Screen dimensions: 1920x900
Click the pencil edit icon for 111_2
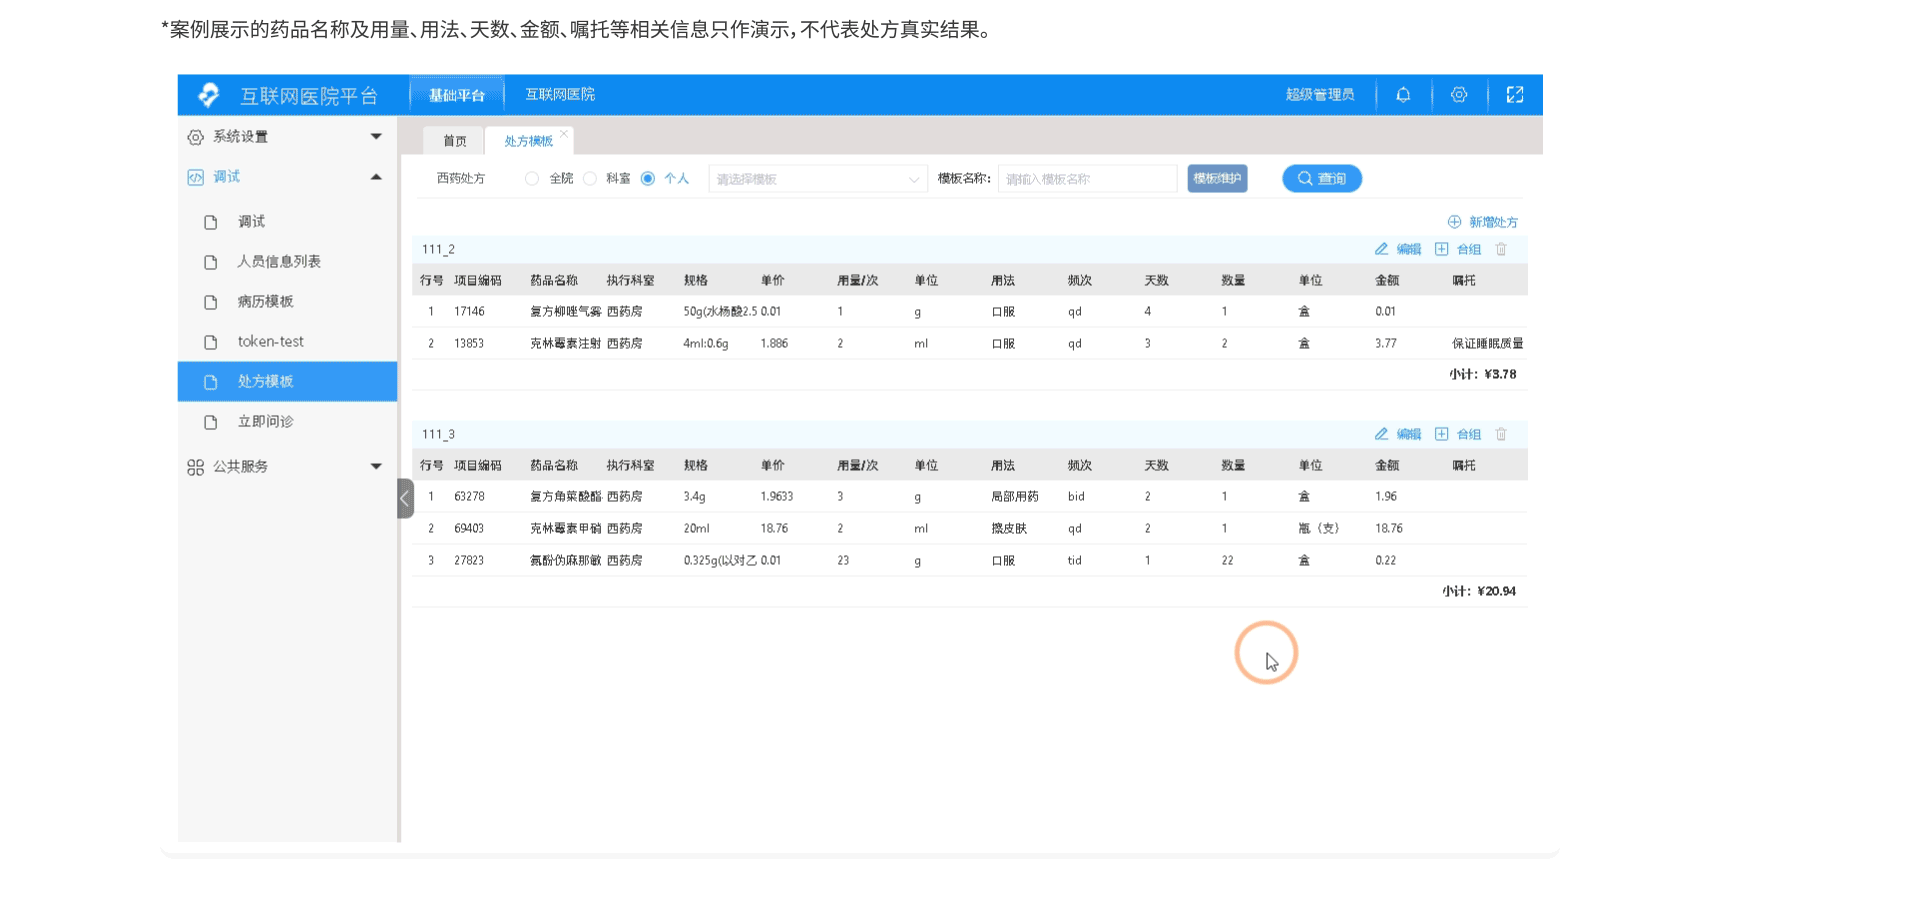(x=1381, y=249)
